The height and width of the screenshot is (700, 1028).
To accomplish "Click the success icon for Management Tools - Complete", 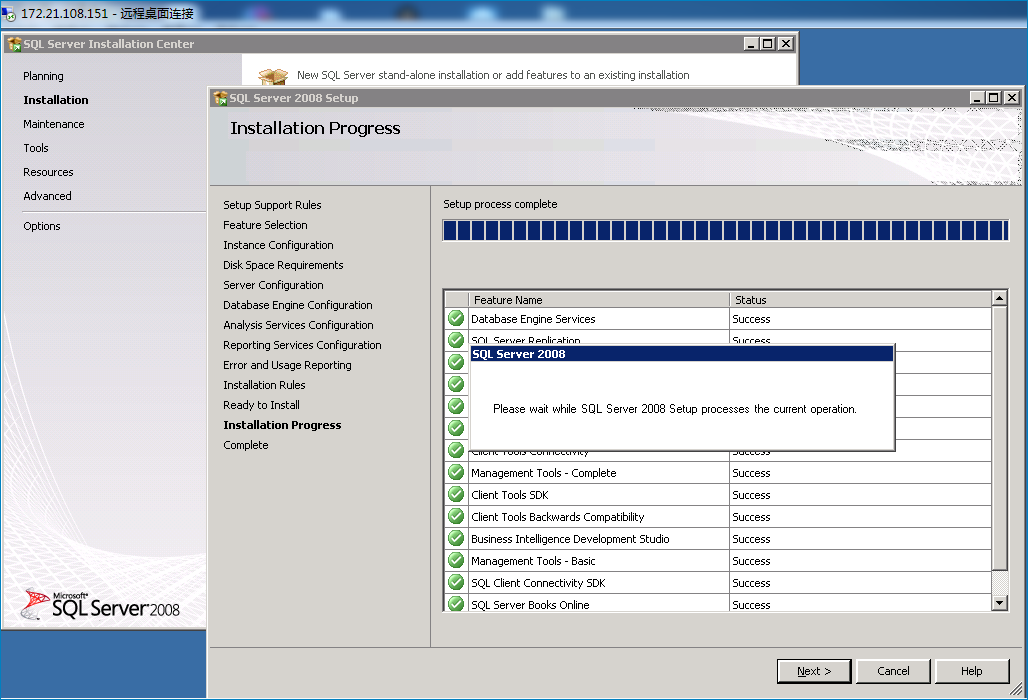I will point(456,472).
